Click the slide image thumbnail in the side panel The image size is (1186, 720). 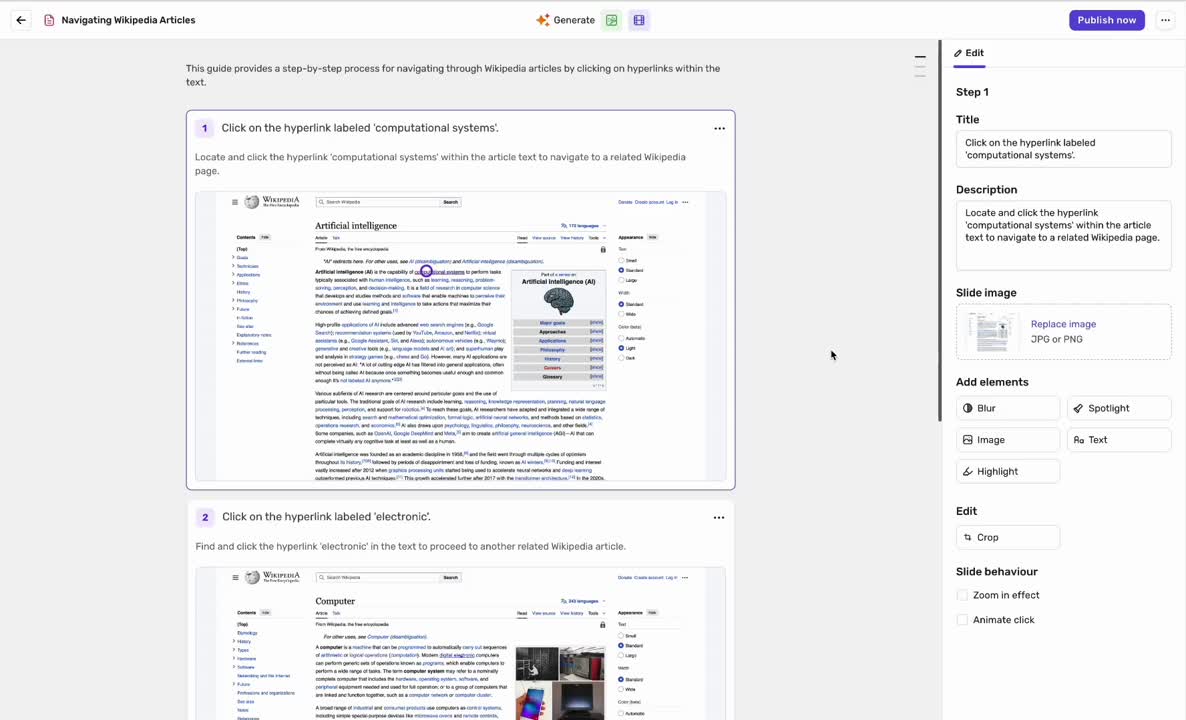992,331
